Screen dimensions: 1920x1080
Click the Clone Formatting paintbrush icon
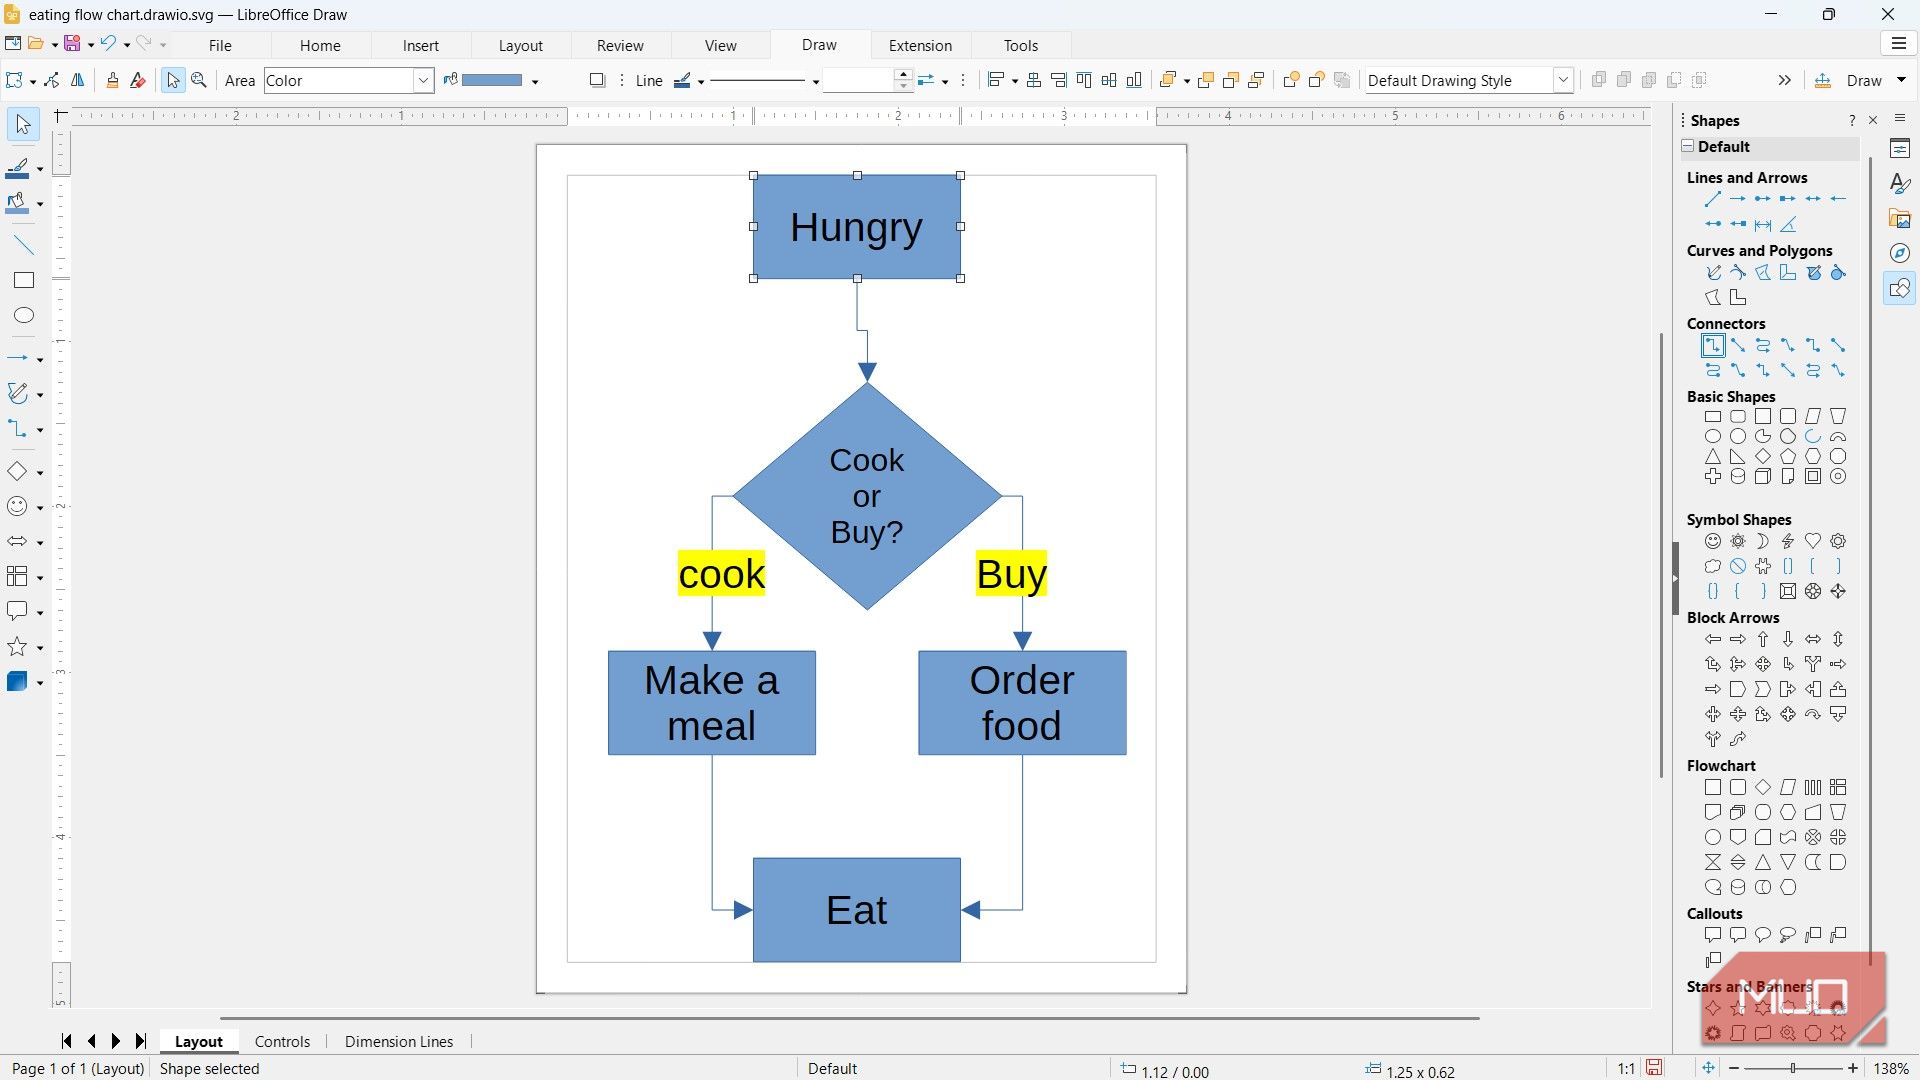coord(112,80)
